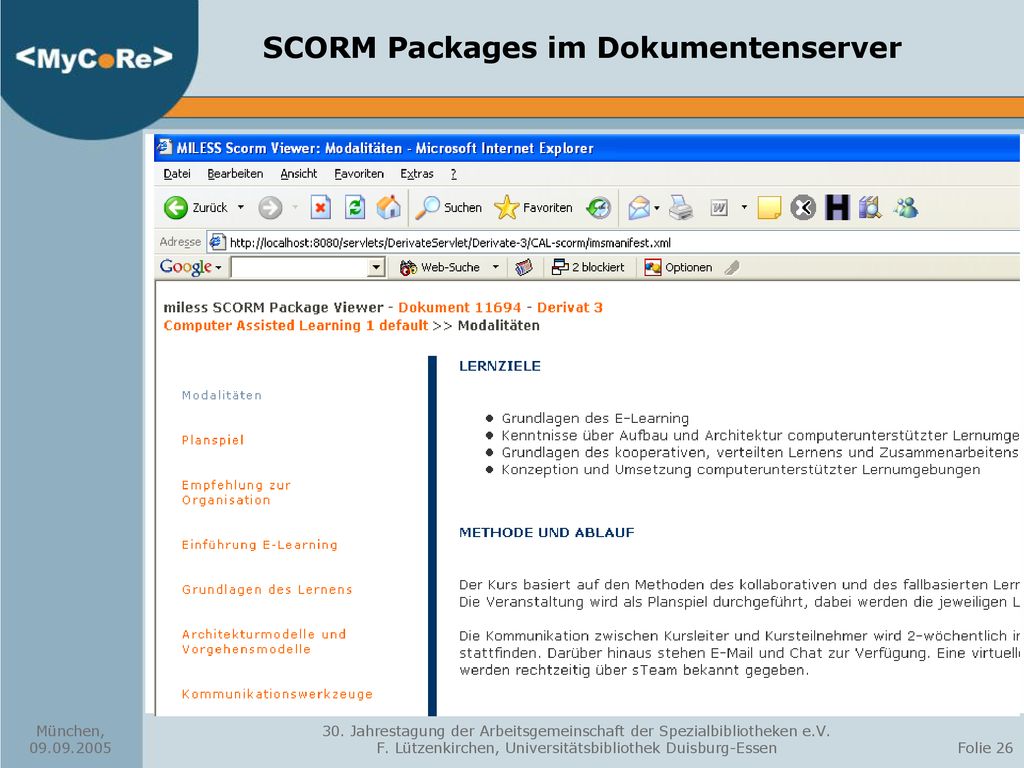Viewport: 1024px width, 768px height.
Task: Open Kommunikationswerkzeuge link
Action: 278,694
